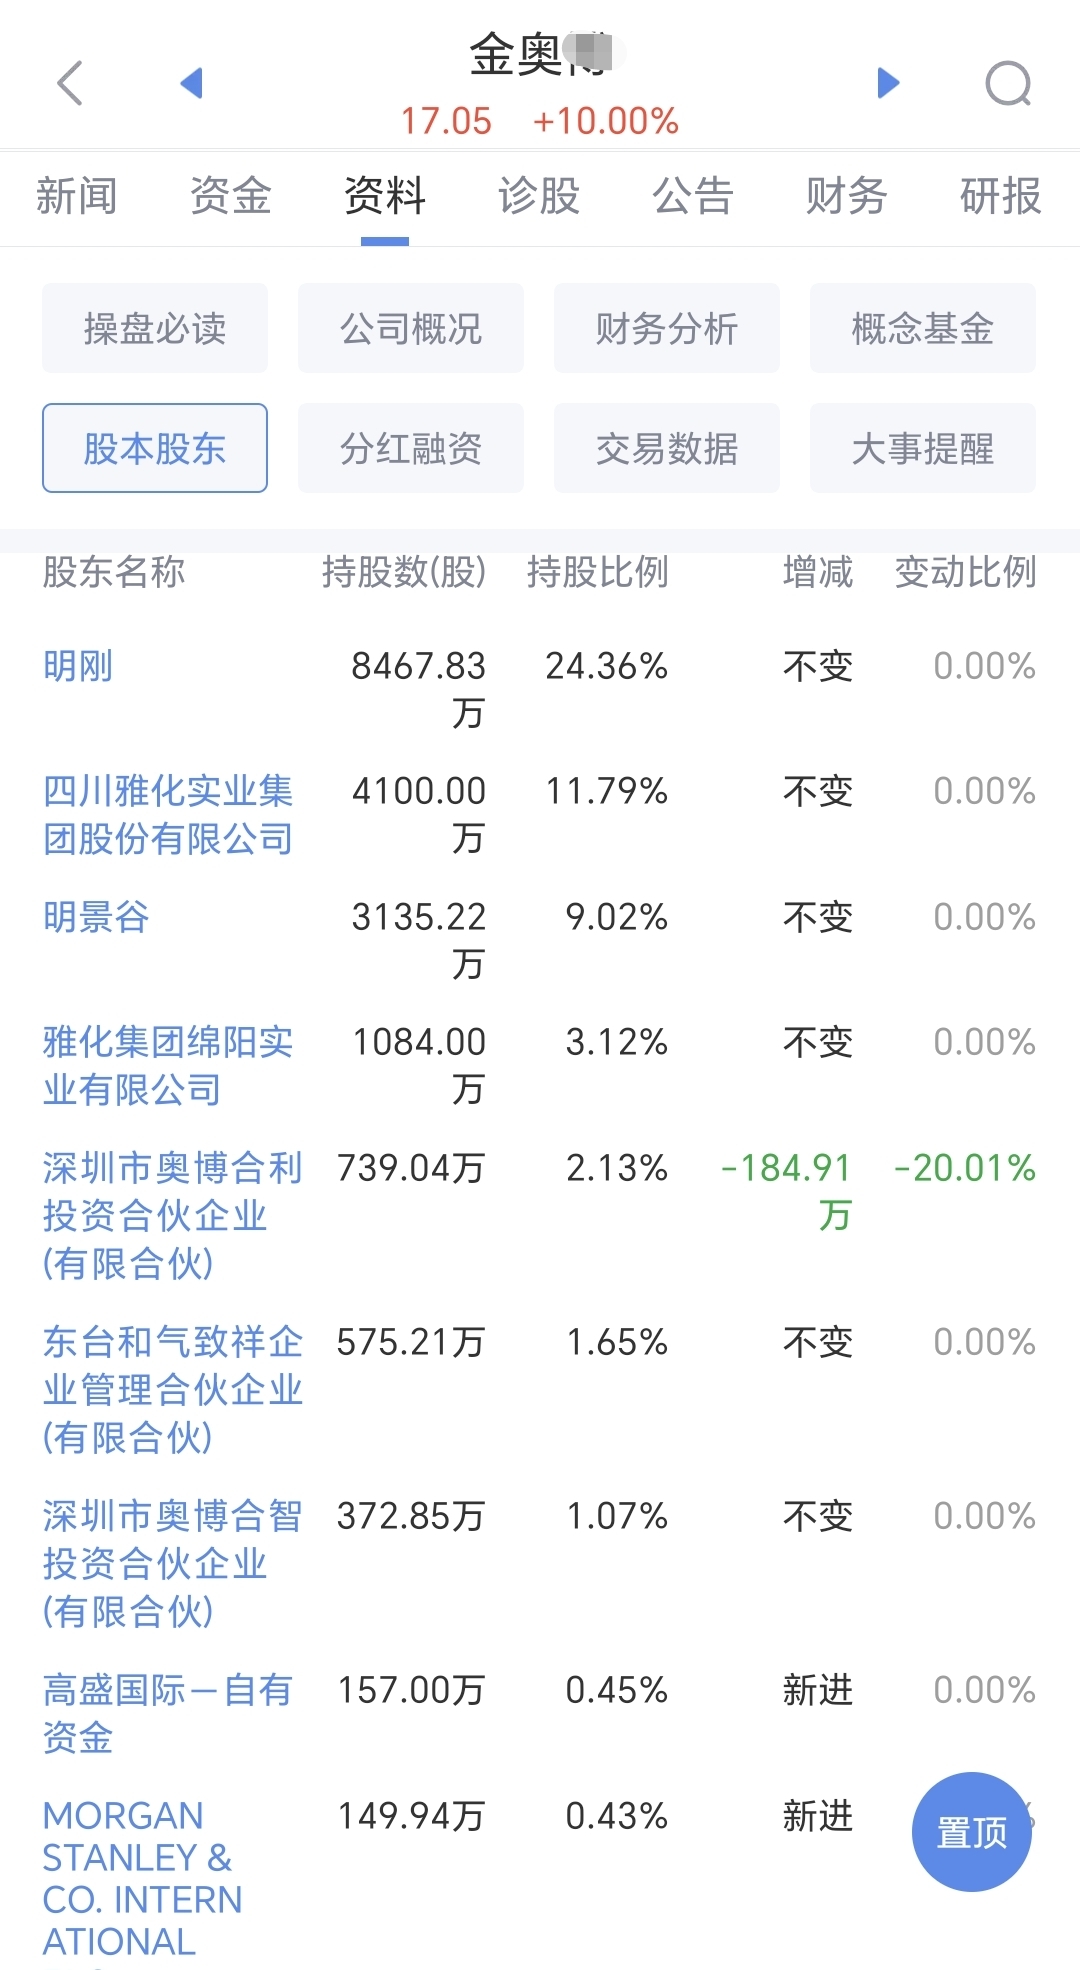
Task: Tap the 置顶 floating button
Action: pos(971,1832)
